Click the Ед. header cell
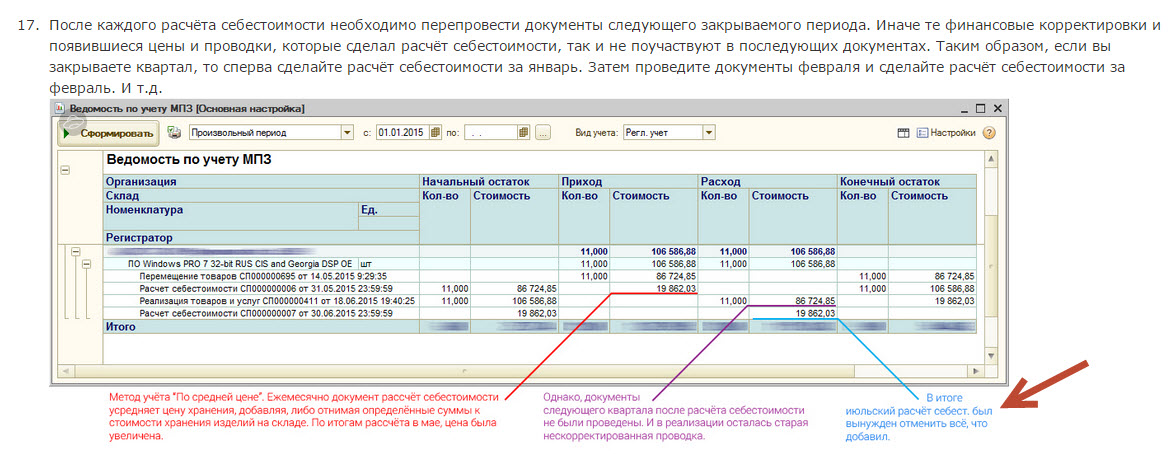The width and height of the screenshot is (1172, 454). click(x=389, y=209)
